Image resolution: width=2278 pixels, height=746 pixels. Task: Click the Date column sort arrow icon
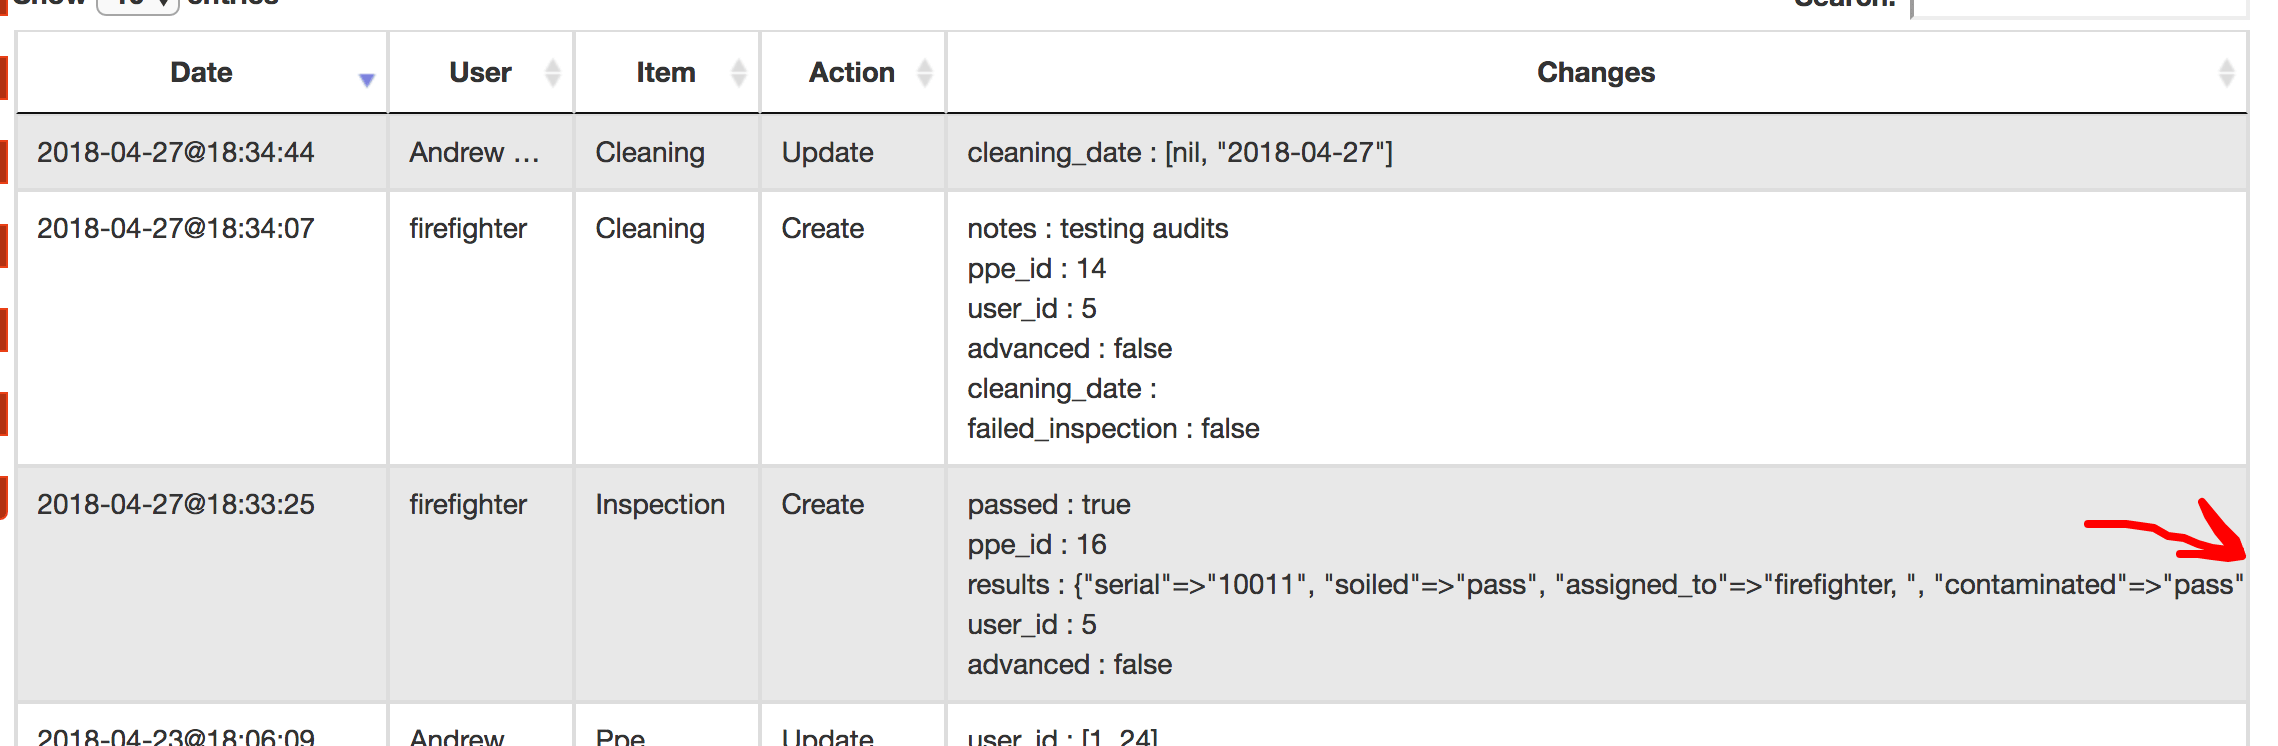coord(367,80)
